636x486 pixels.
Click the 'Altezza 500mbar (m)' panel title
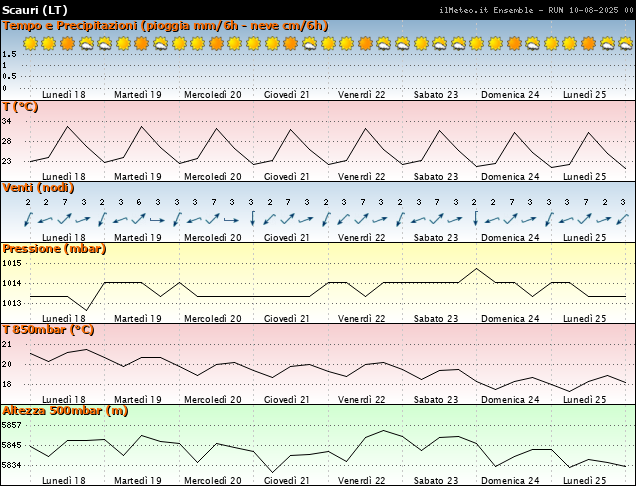pos(65,411)
